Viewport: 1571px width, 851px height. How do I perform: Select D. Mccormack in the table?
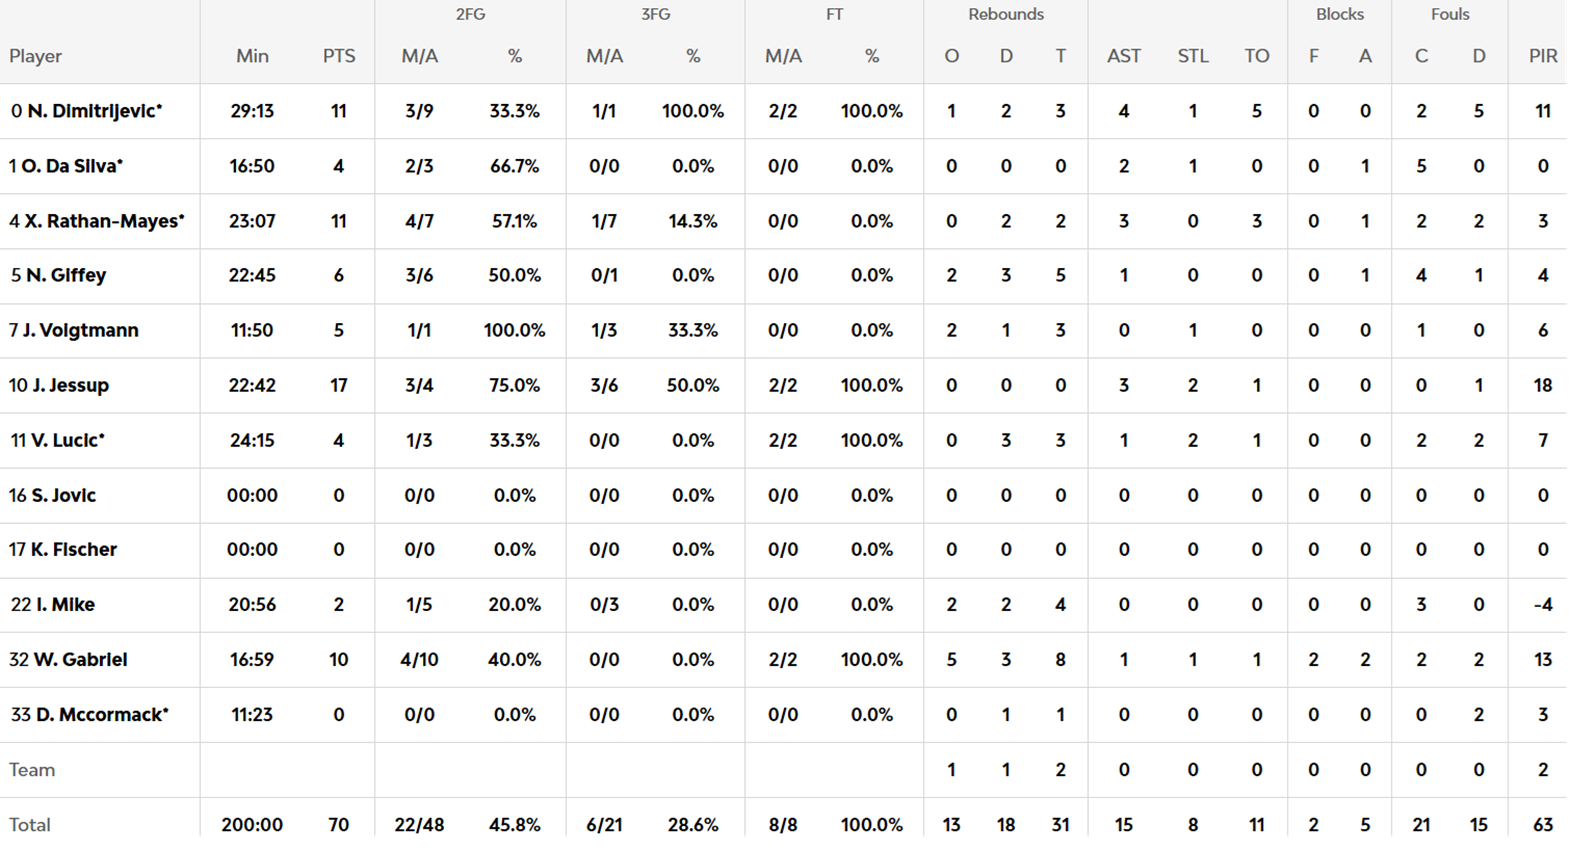101,714
